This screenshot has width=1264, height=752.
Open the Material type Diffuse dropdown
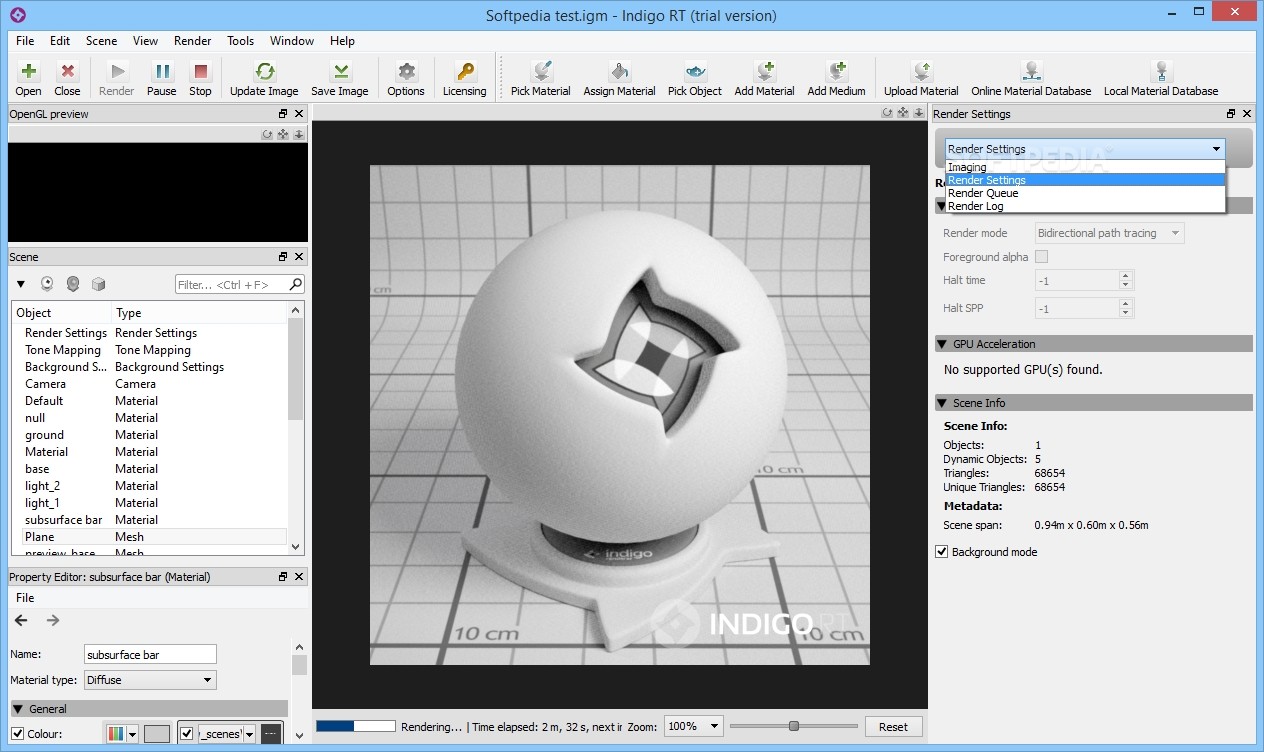click(x=150, y=680)
